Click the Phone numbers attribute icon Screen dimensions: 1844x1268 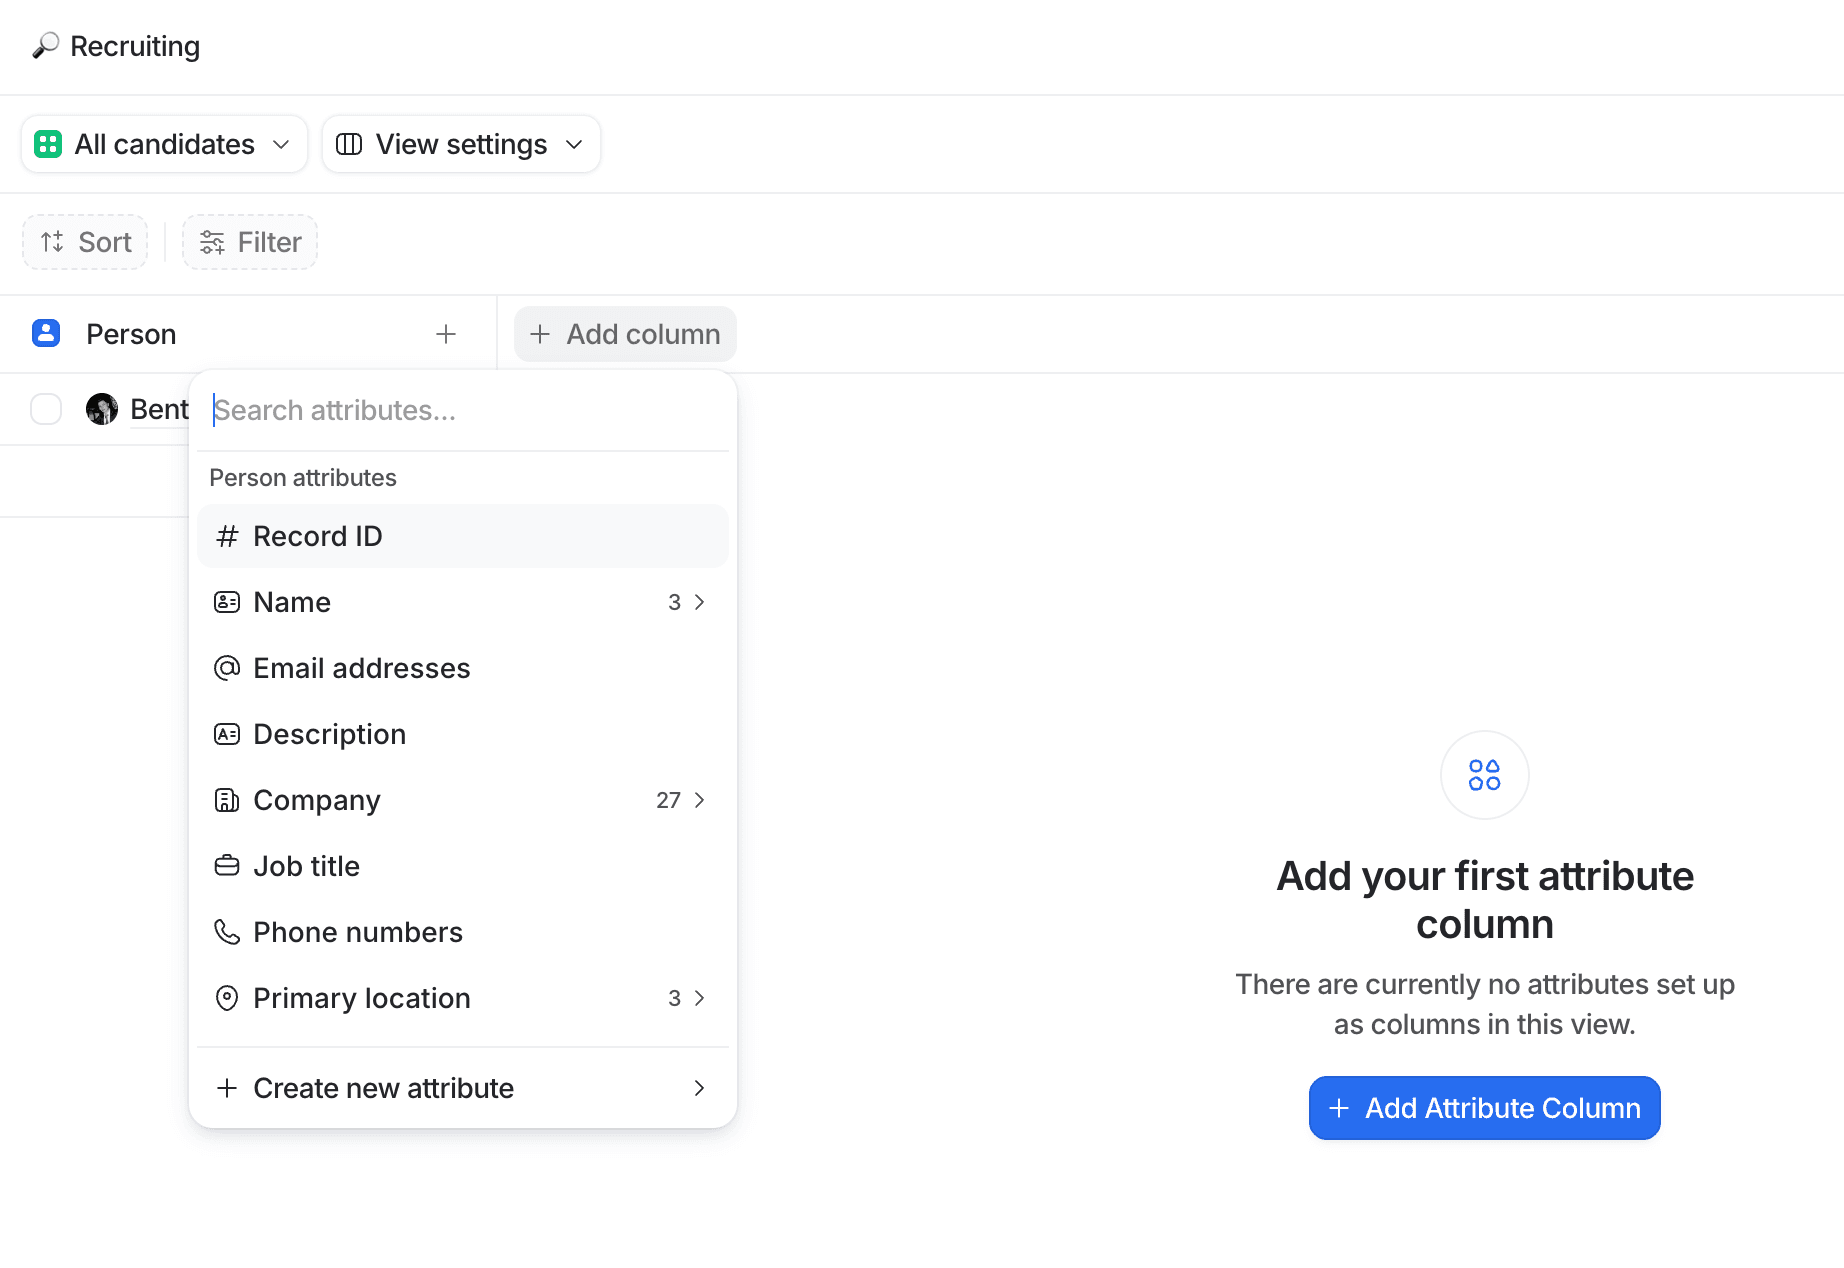227,931
